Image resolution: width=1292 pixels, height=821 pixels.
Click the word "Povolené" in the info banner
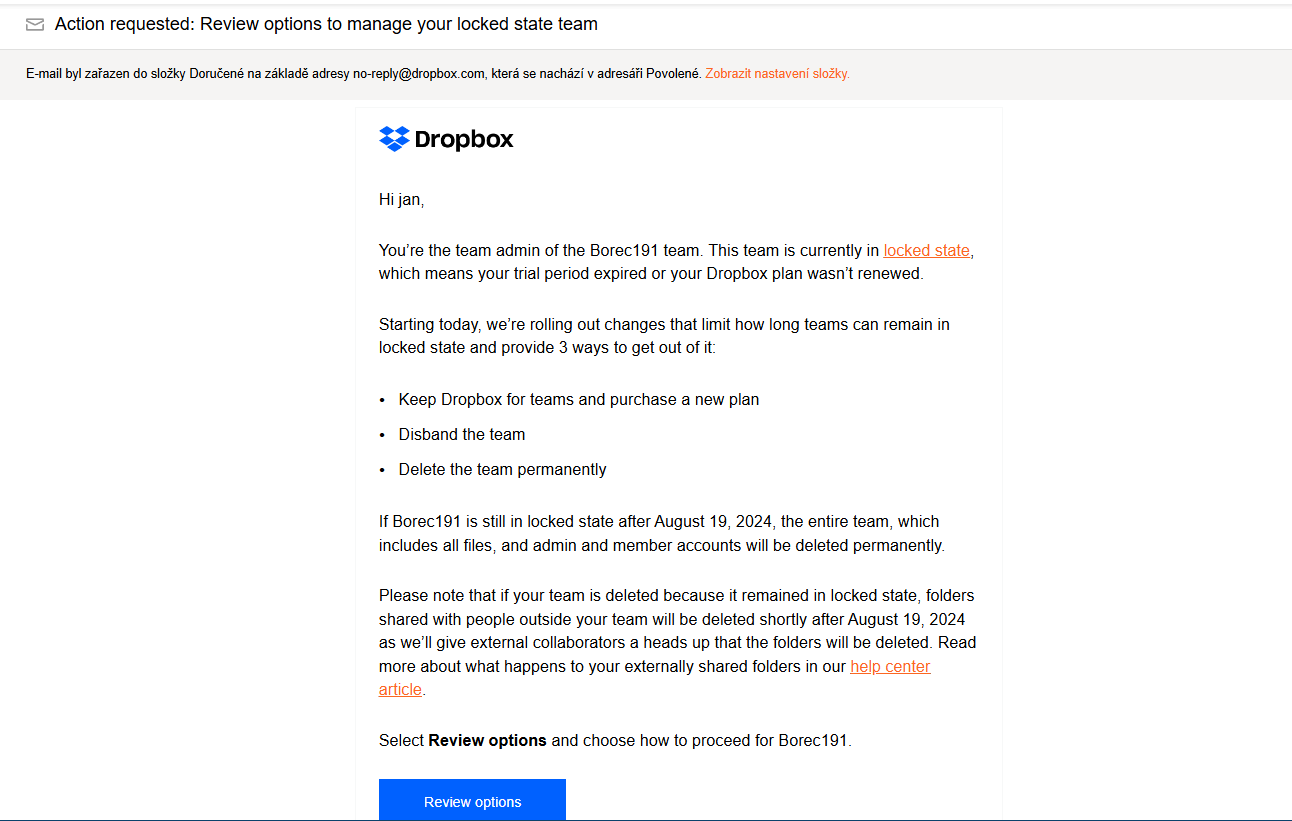coord(674,74)
